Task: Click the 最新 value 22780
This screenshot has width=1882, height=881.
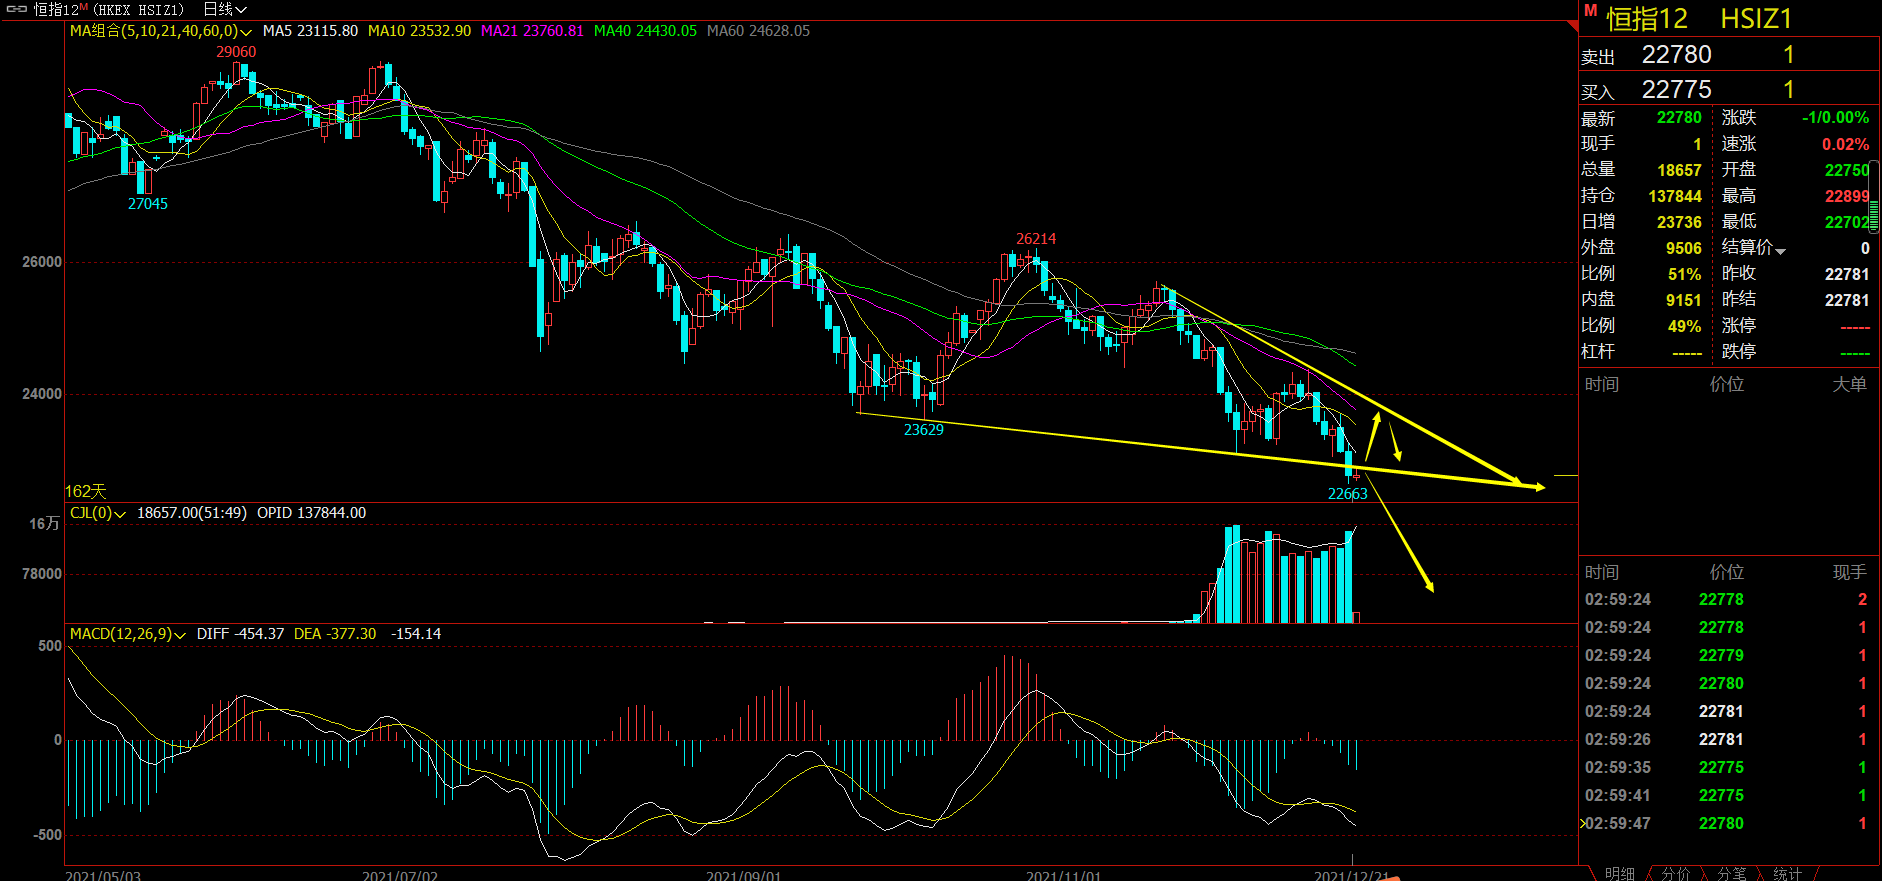Action: point(1679,118)
